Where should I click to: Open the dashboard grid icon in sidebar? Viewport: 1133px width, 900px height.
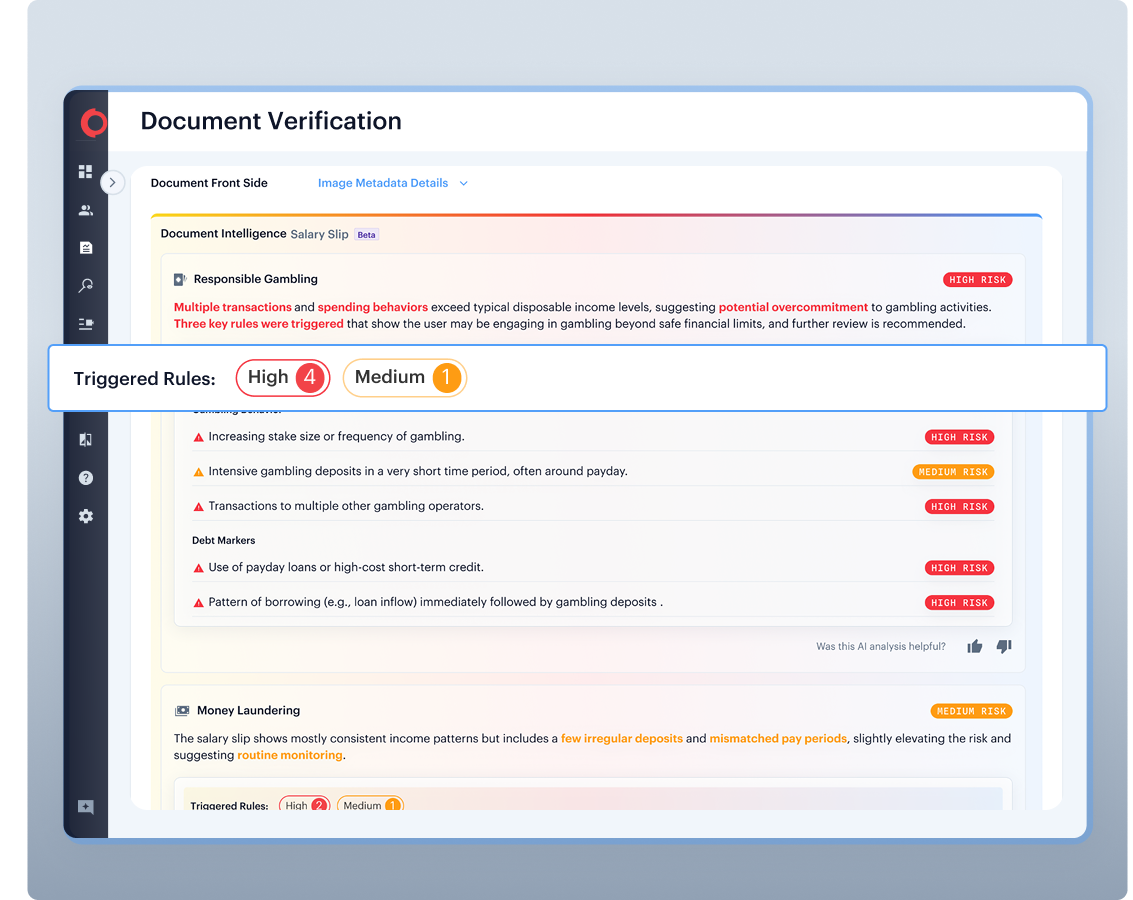[86, 172]
